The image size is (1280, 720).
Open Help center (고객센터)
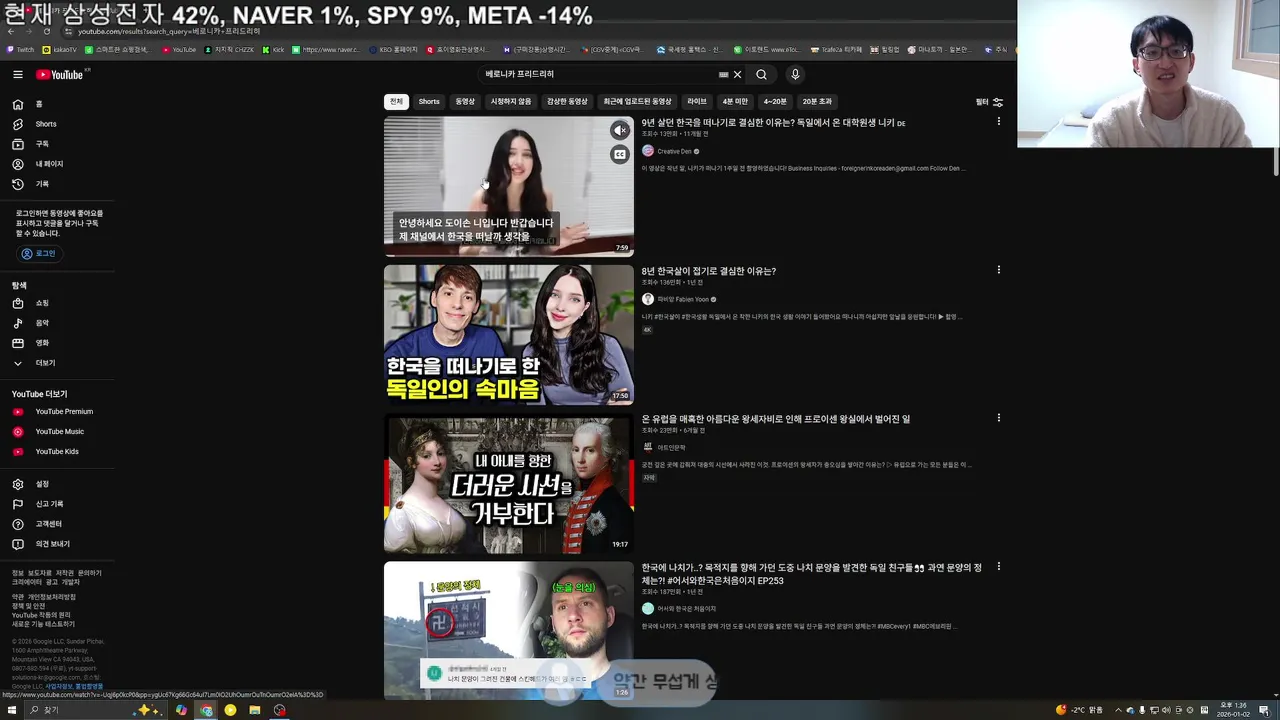point(57,524)
